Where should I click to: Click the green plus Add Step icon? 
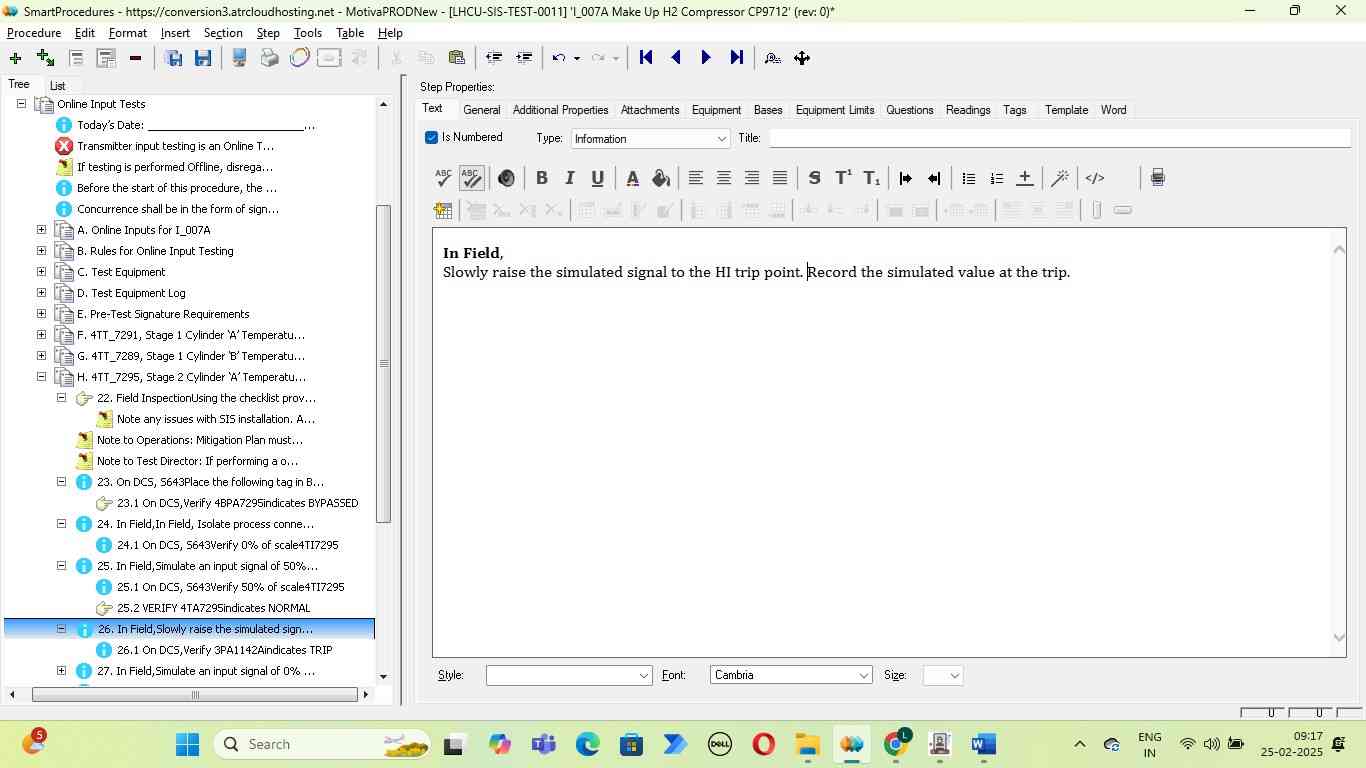(15, 58)
